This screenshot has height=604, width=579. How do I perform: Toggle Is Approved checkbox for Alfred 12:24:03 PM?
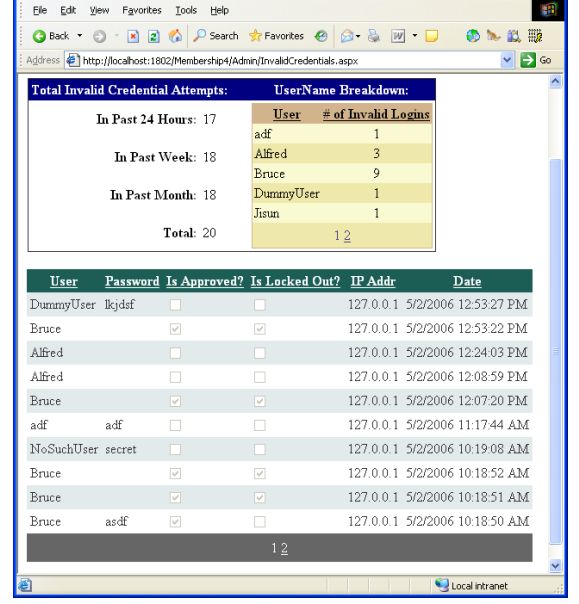[x=175, y=353]
